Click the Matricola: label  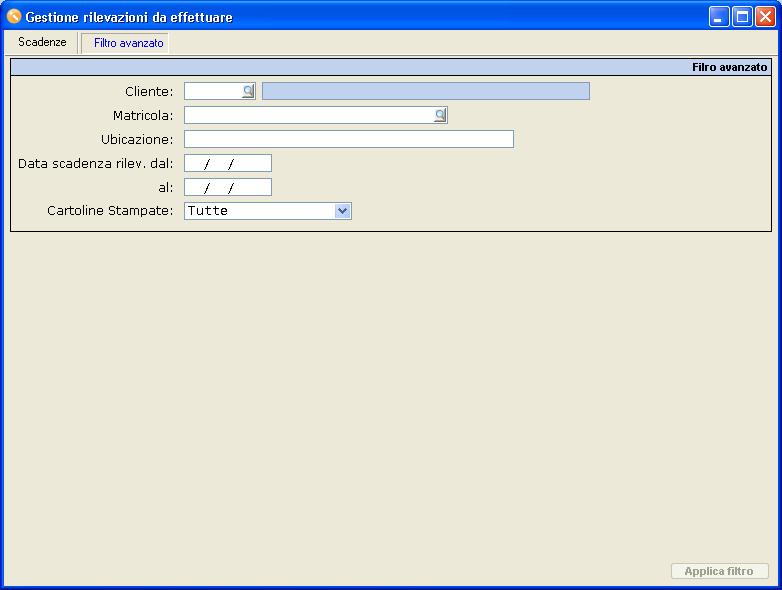click(143, 116)
